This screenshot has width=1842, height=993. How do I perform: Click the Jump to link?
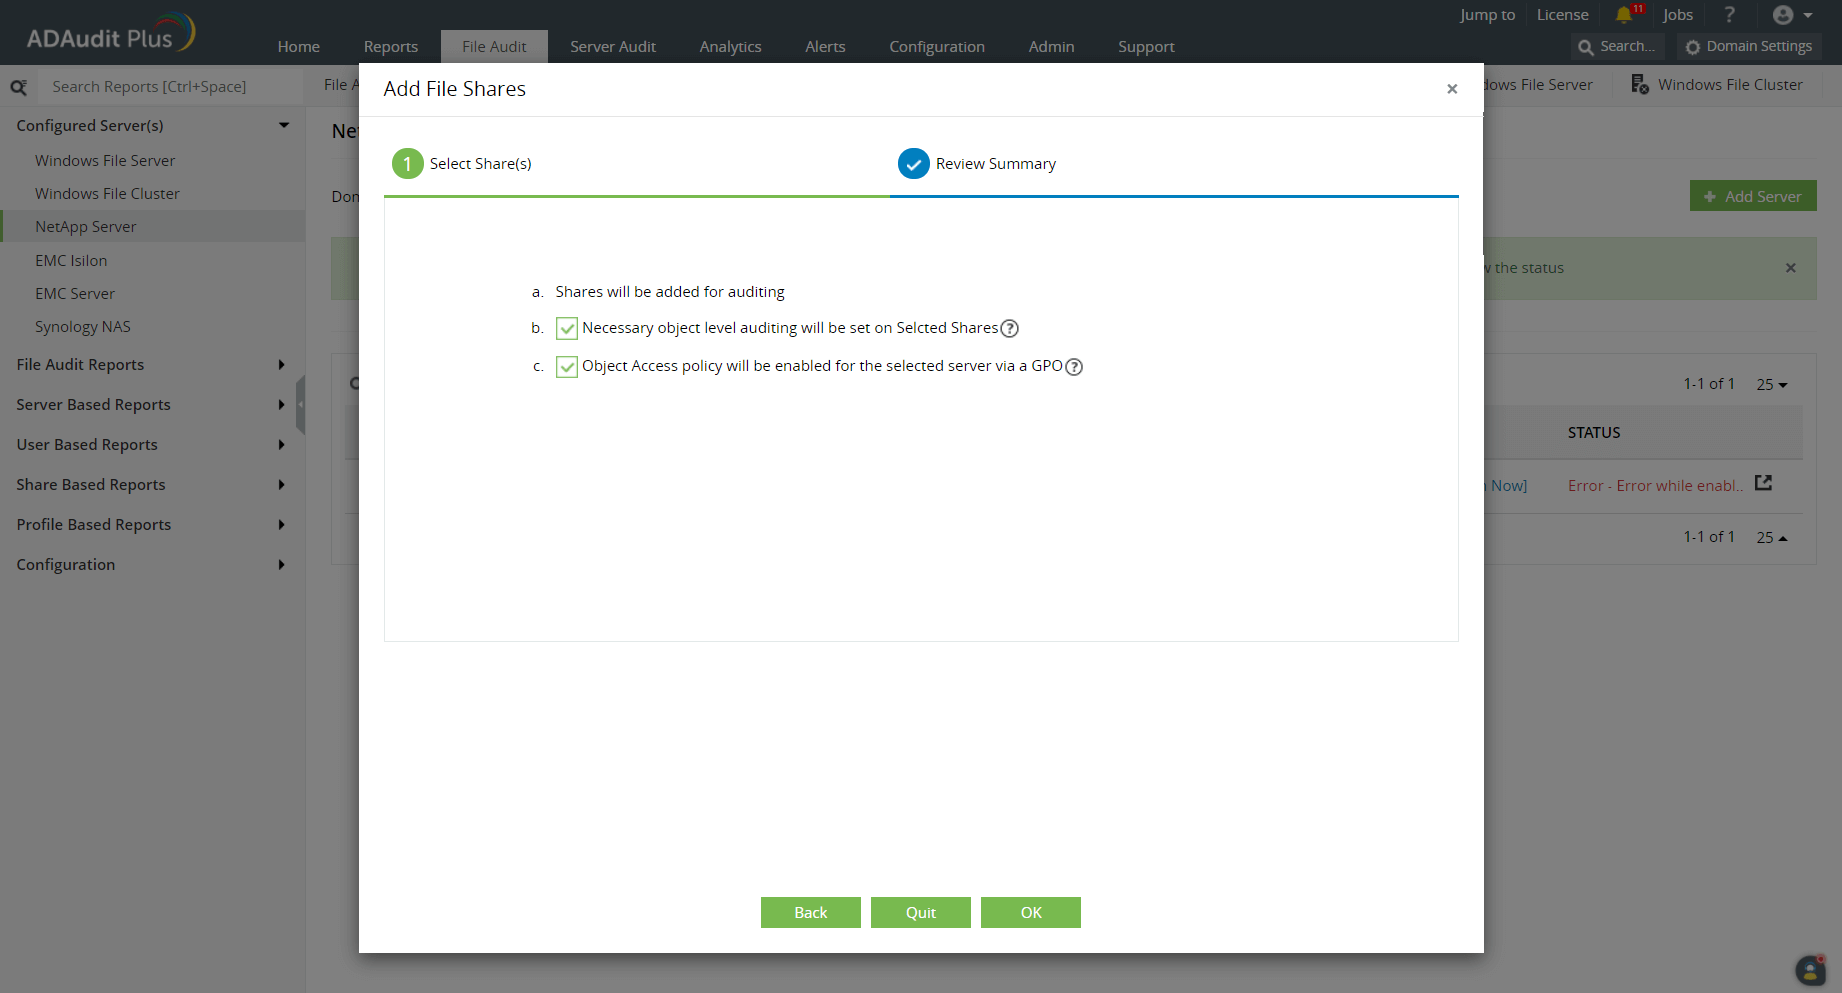click(x=1487, y=15)
